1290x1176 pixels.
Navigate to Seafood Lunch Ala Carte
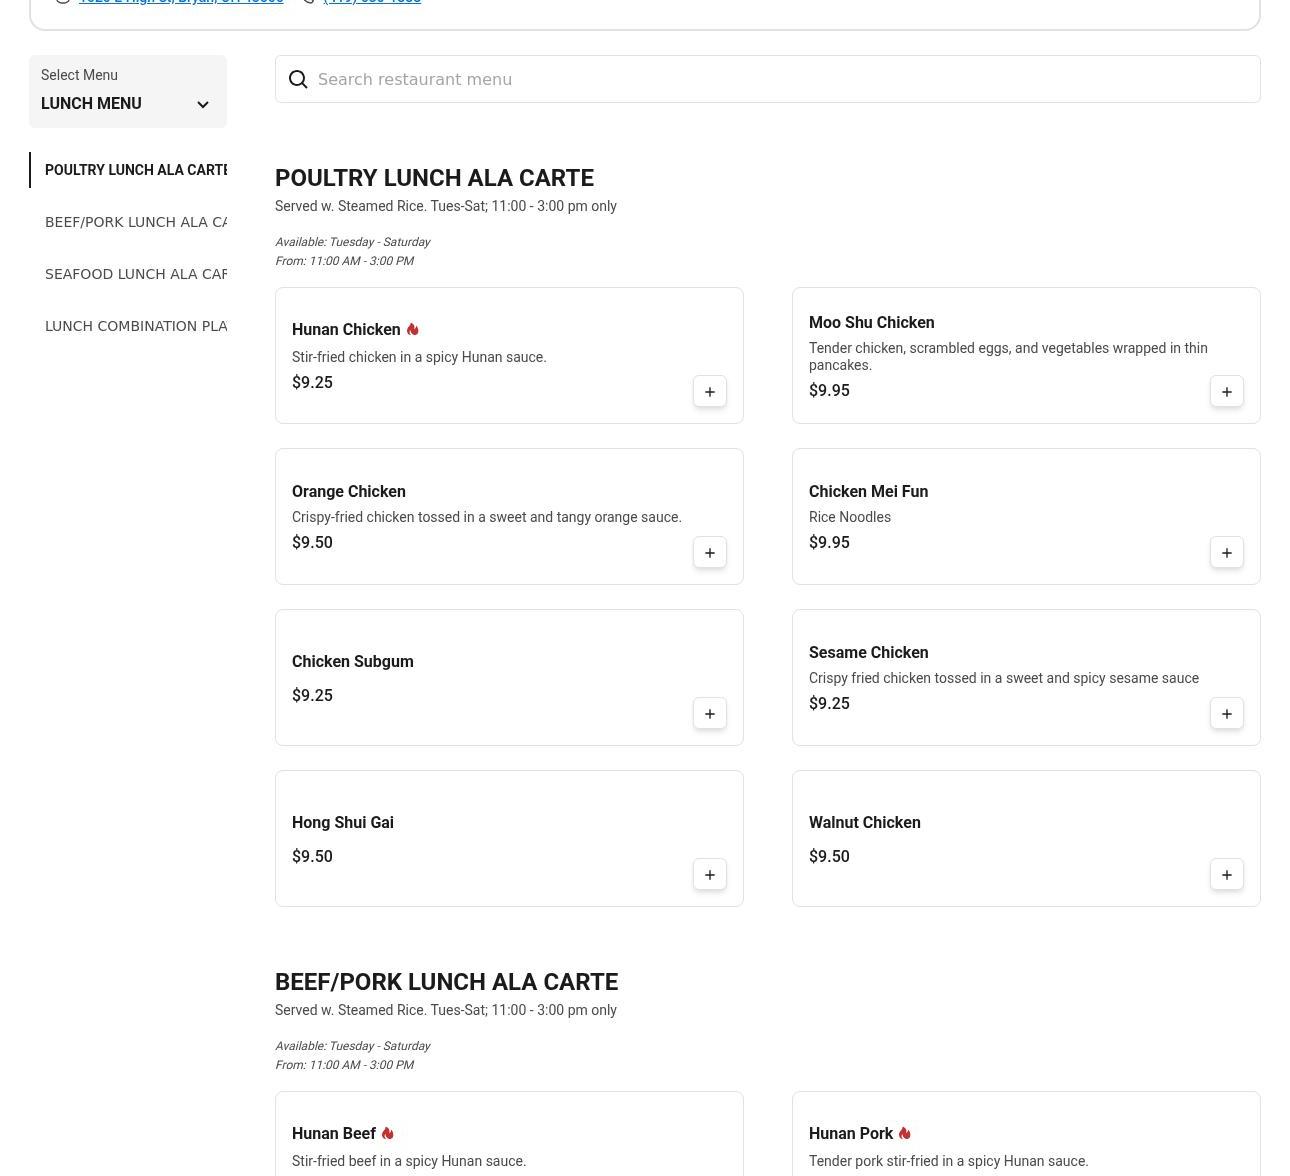coord(135,274)
